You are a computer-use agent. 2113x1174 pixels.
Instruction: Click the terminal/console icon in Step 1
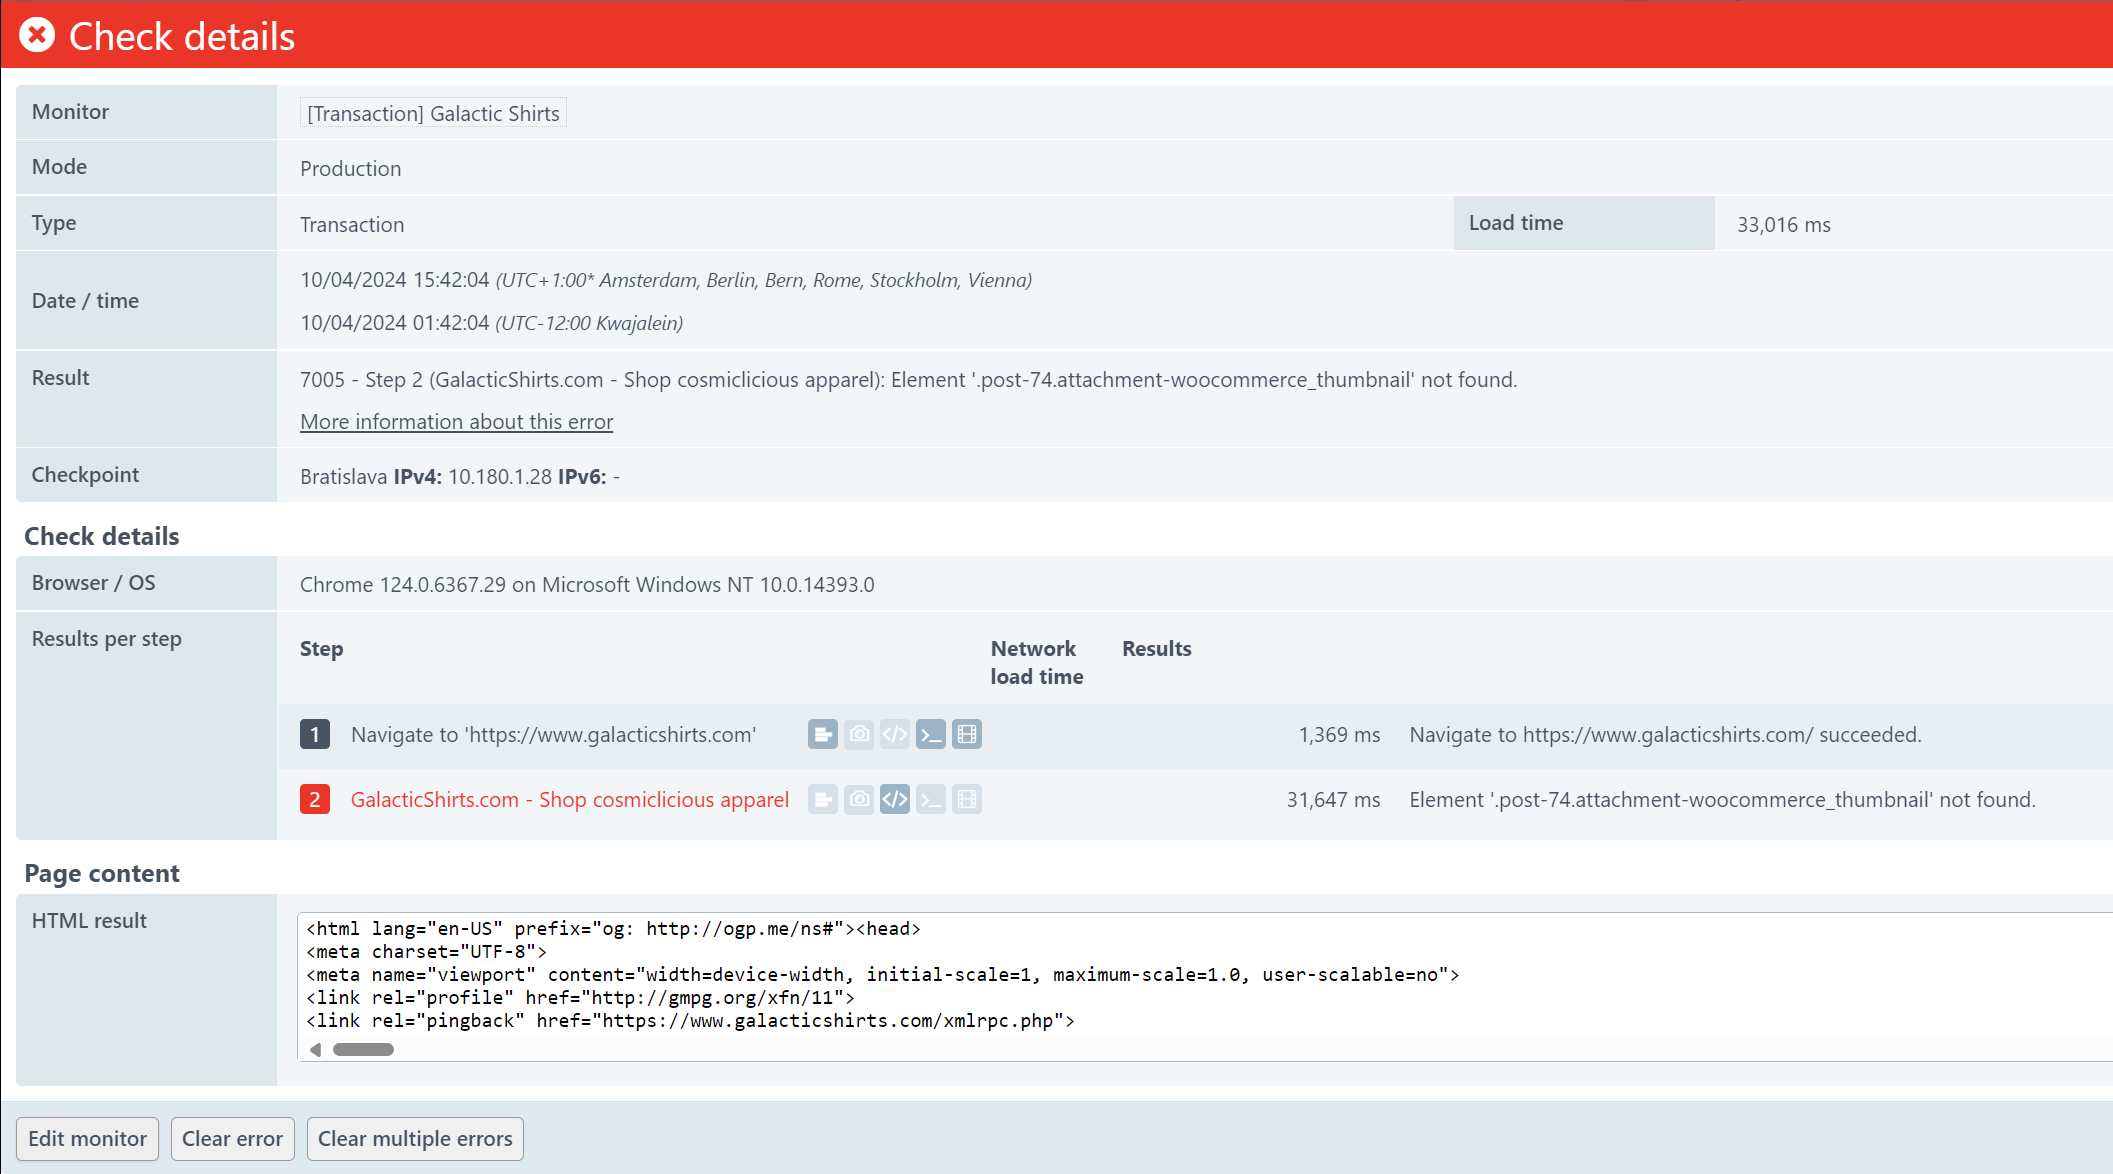[931, 734]
